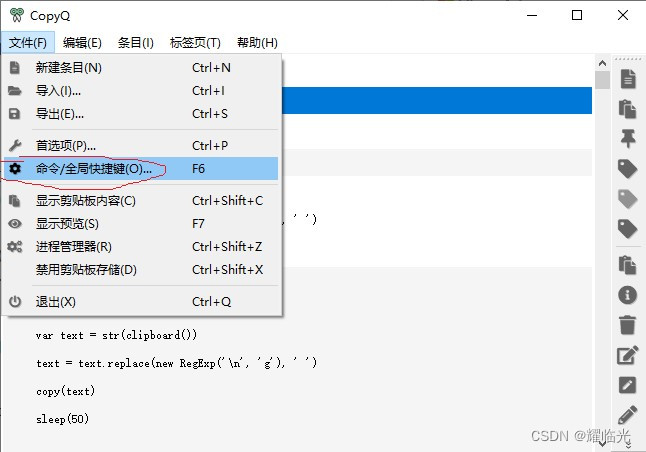646x452 pixels.
Task: Click the floppy disk icon beside 导出(E)
Action: pyautogui.click(x=14, y=114)
